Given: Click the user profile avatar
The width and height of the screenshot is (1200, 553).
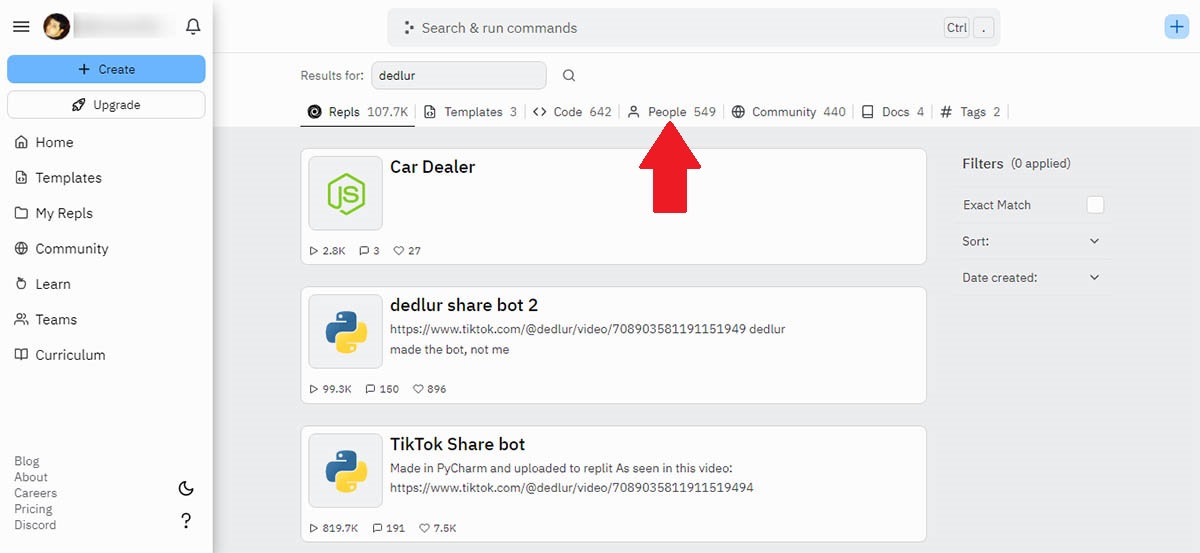Looking at the screenshot, I should [x=56, y=27].
